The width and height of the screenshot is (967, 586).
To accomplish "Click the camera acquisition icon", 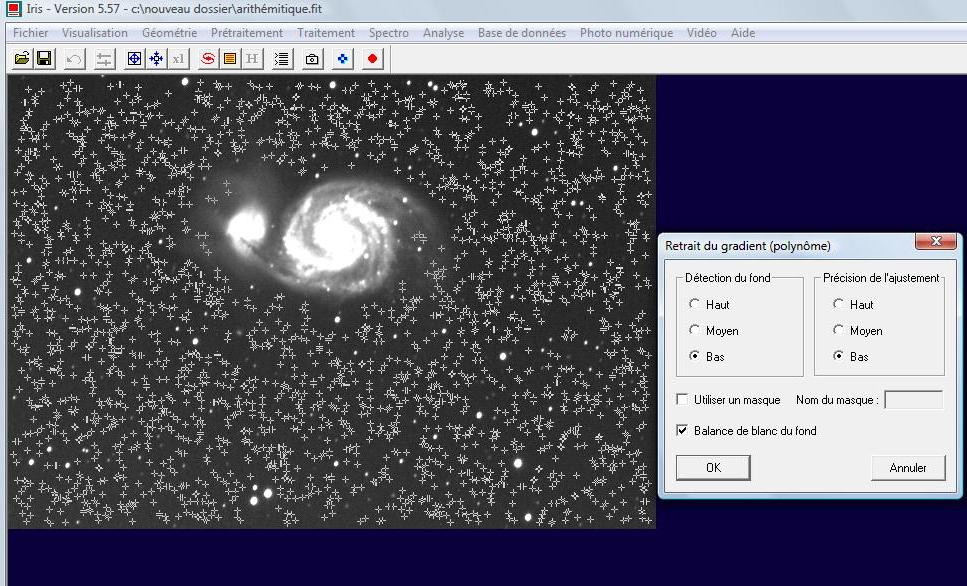I will [313, 59].
